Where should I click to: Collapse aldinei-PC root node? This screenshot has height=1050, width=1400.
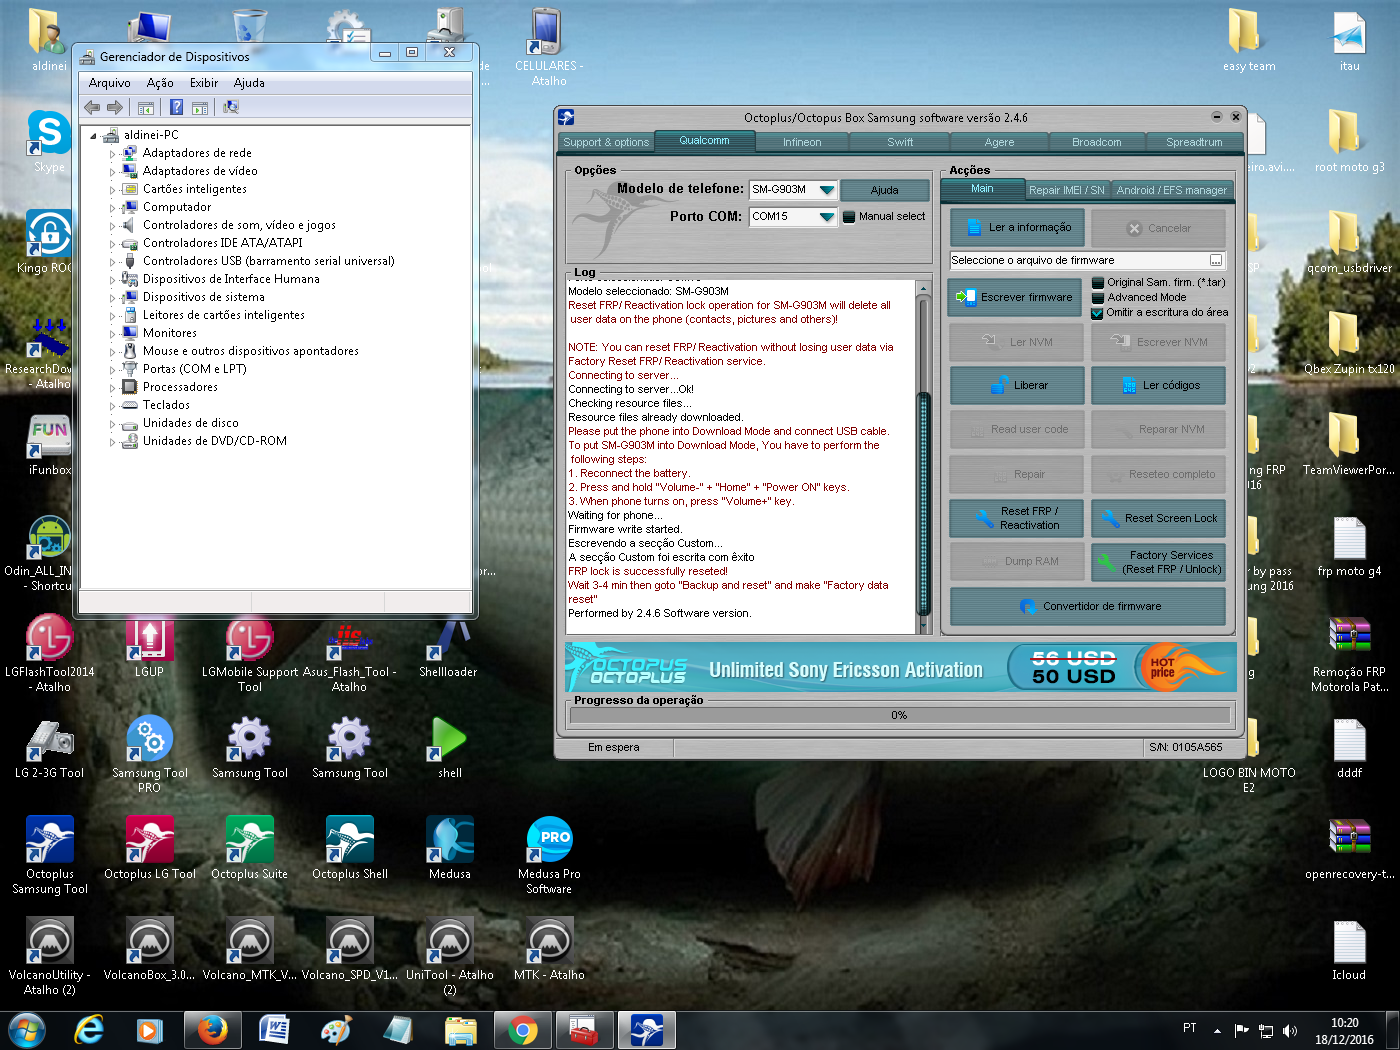point(94,136)
